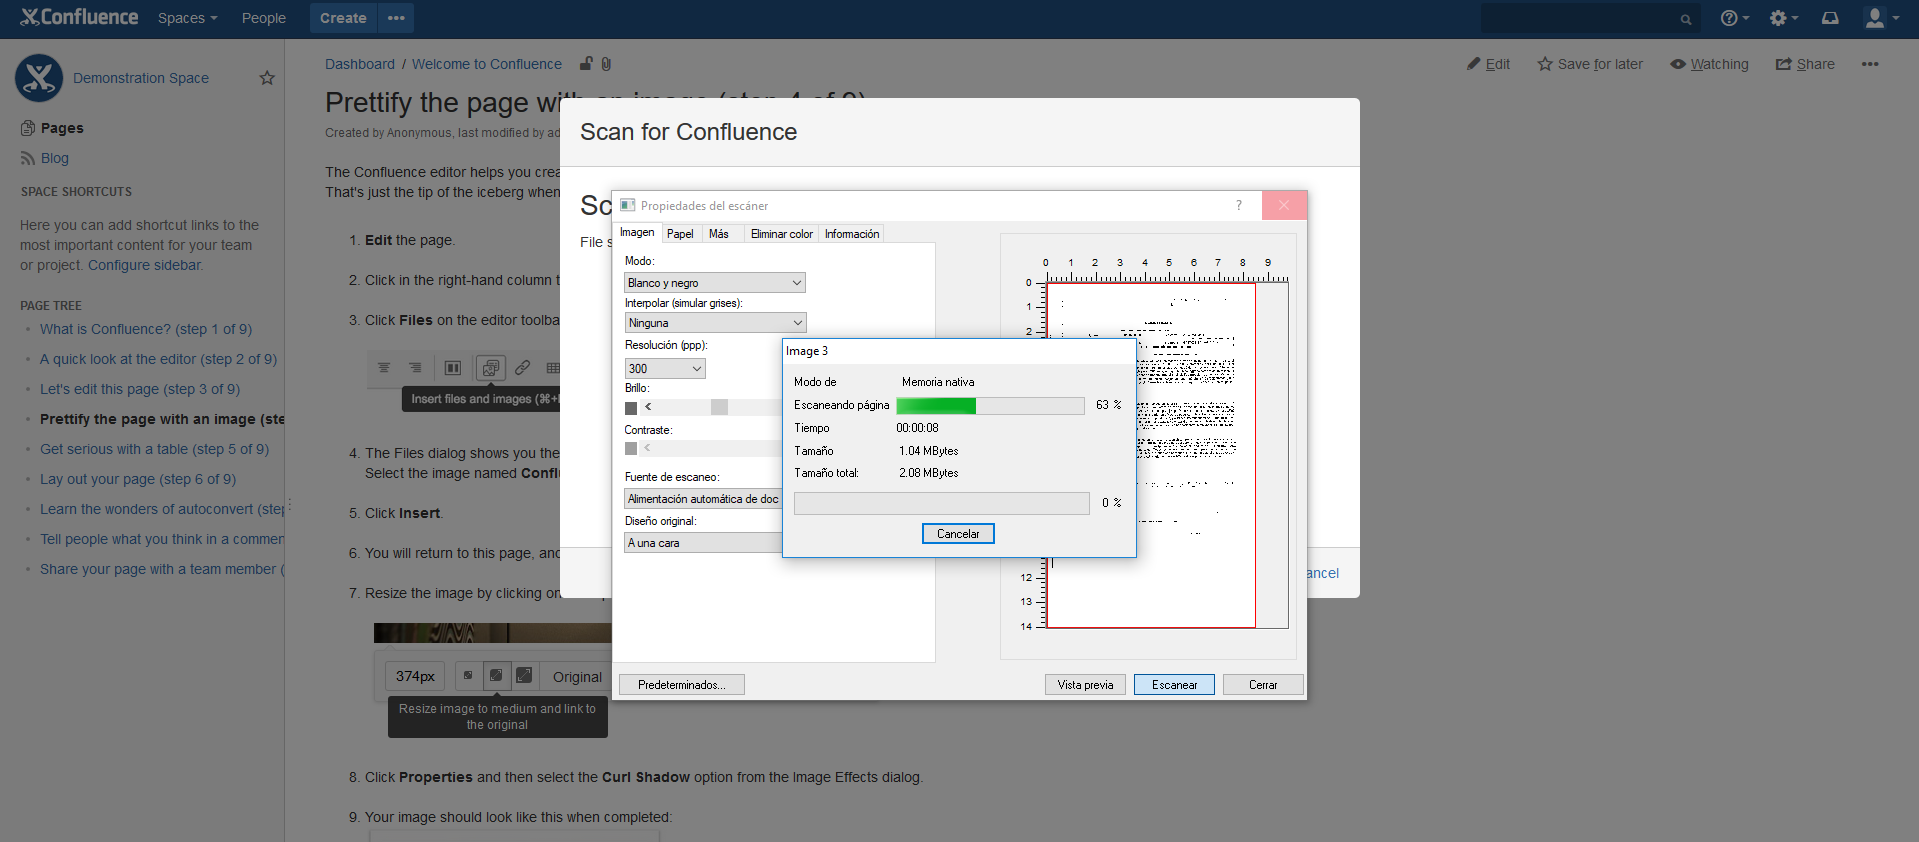Open the settings gear menu
This screenshot has height=842, width=1919.
tap(1783, 18)
